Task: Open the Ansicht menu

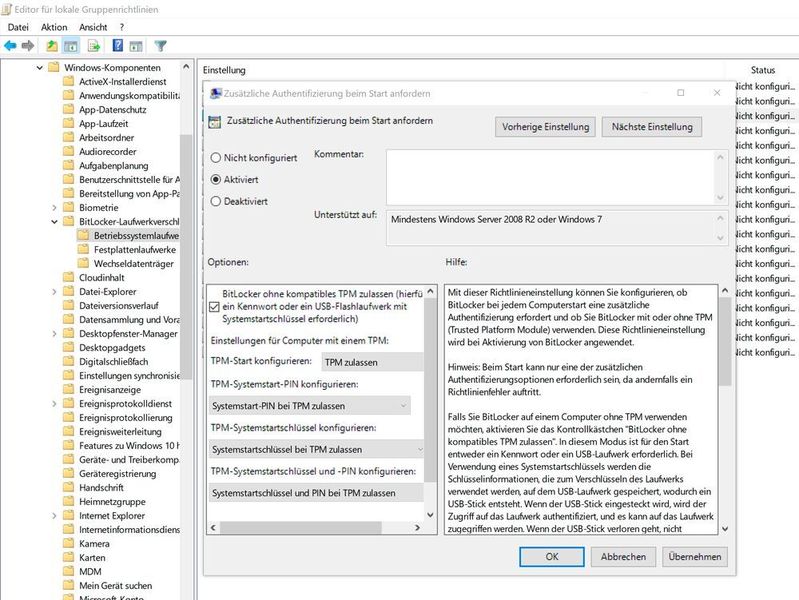Action: [x=93, y=27]
